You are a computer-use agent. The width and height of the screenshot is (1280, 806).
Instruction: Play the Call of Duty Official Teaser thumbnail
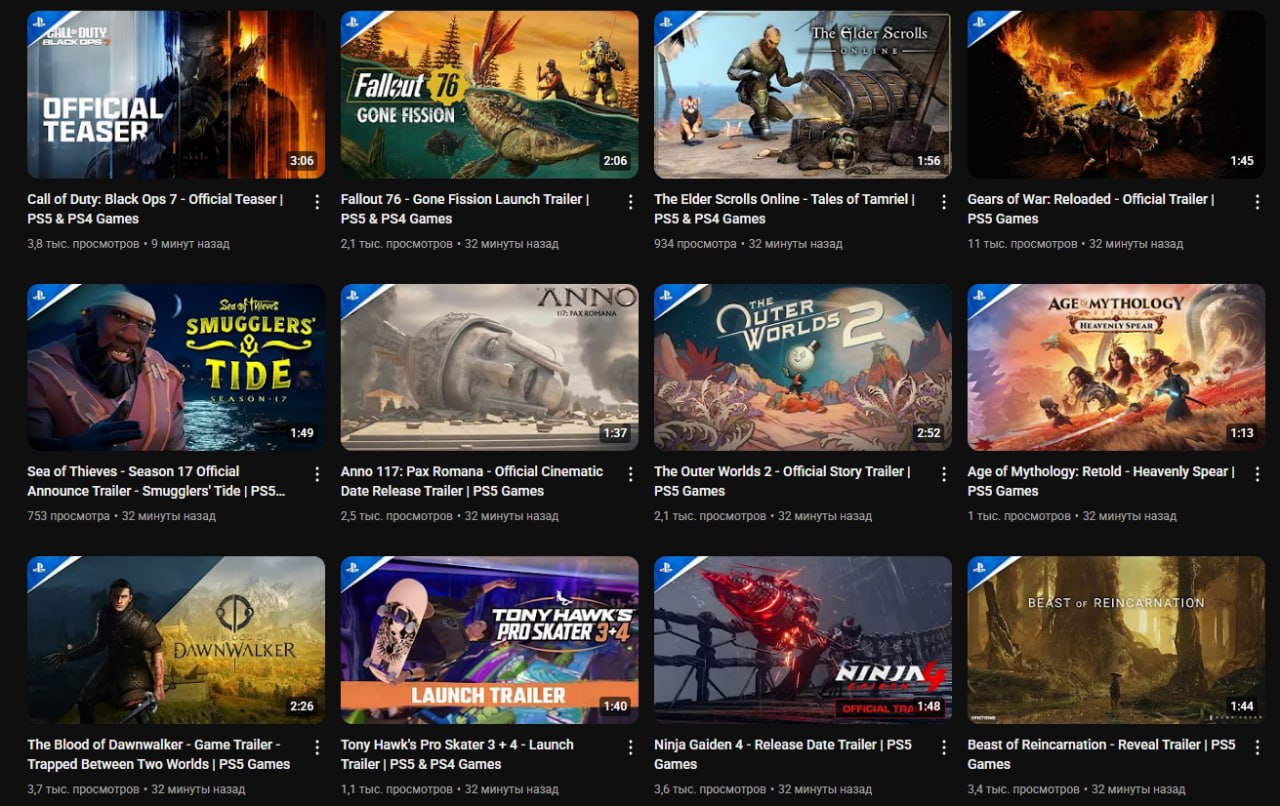point(176,95)
